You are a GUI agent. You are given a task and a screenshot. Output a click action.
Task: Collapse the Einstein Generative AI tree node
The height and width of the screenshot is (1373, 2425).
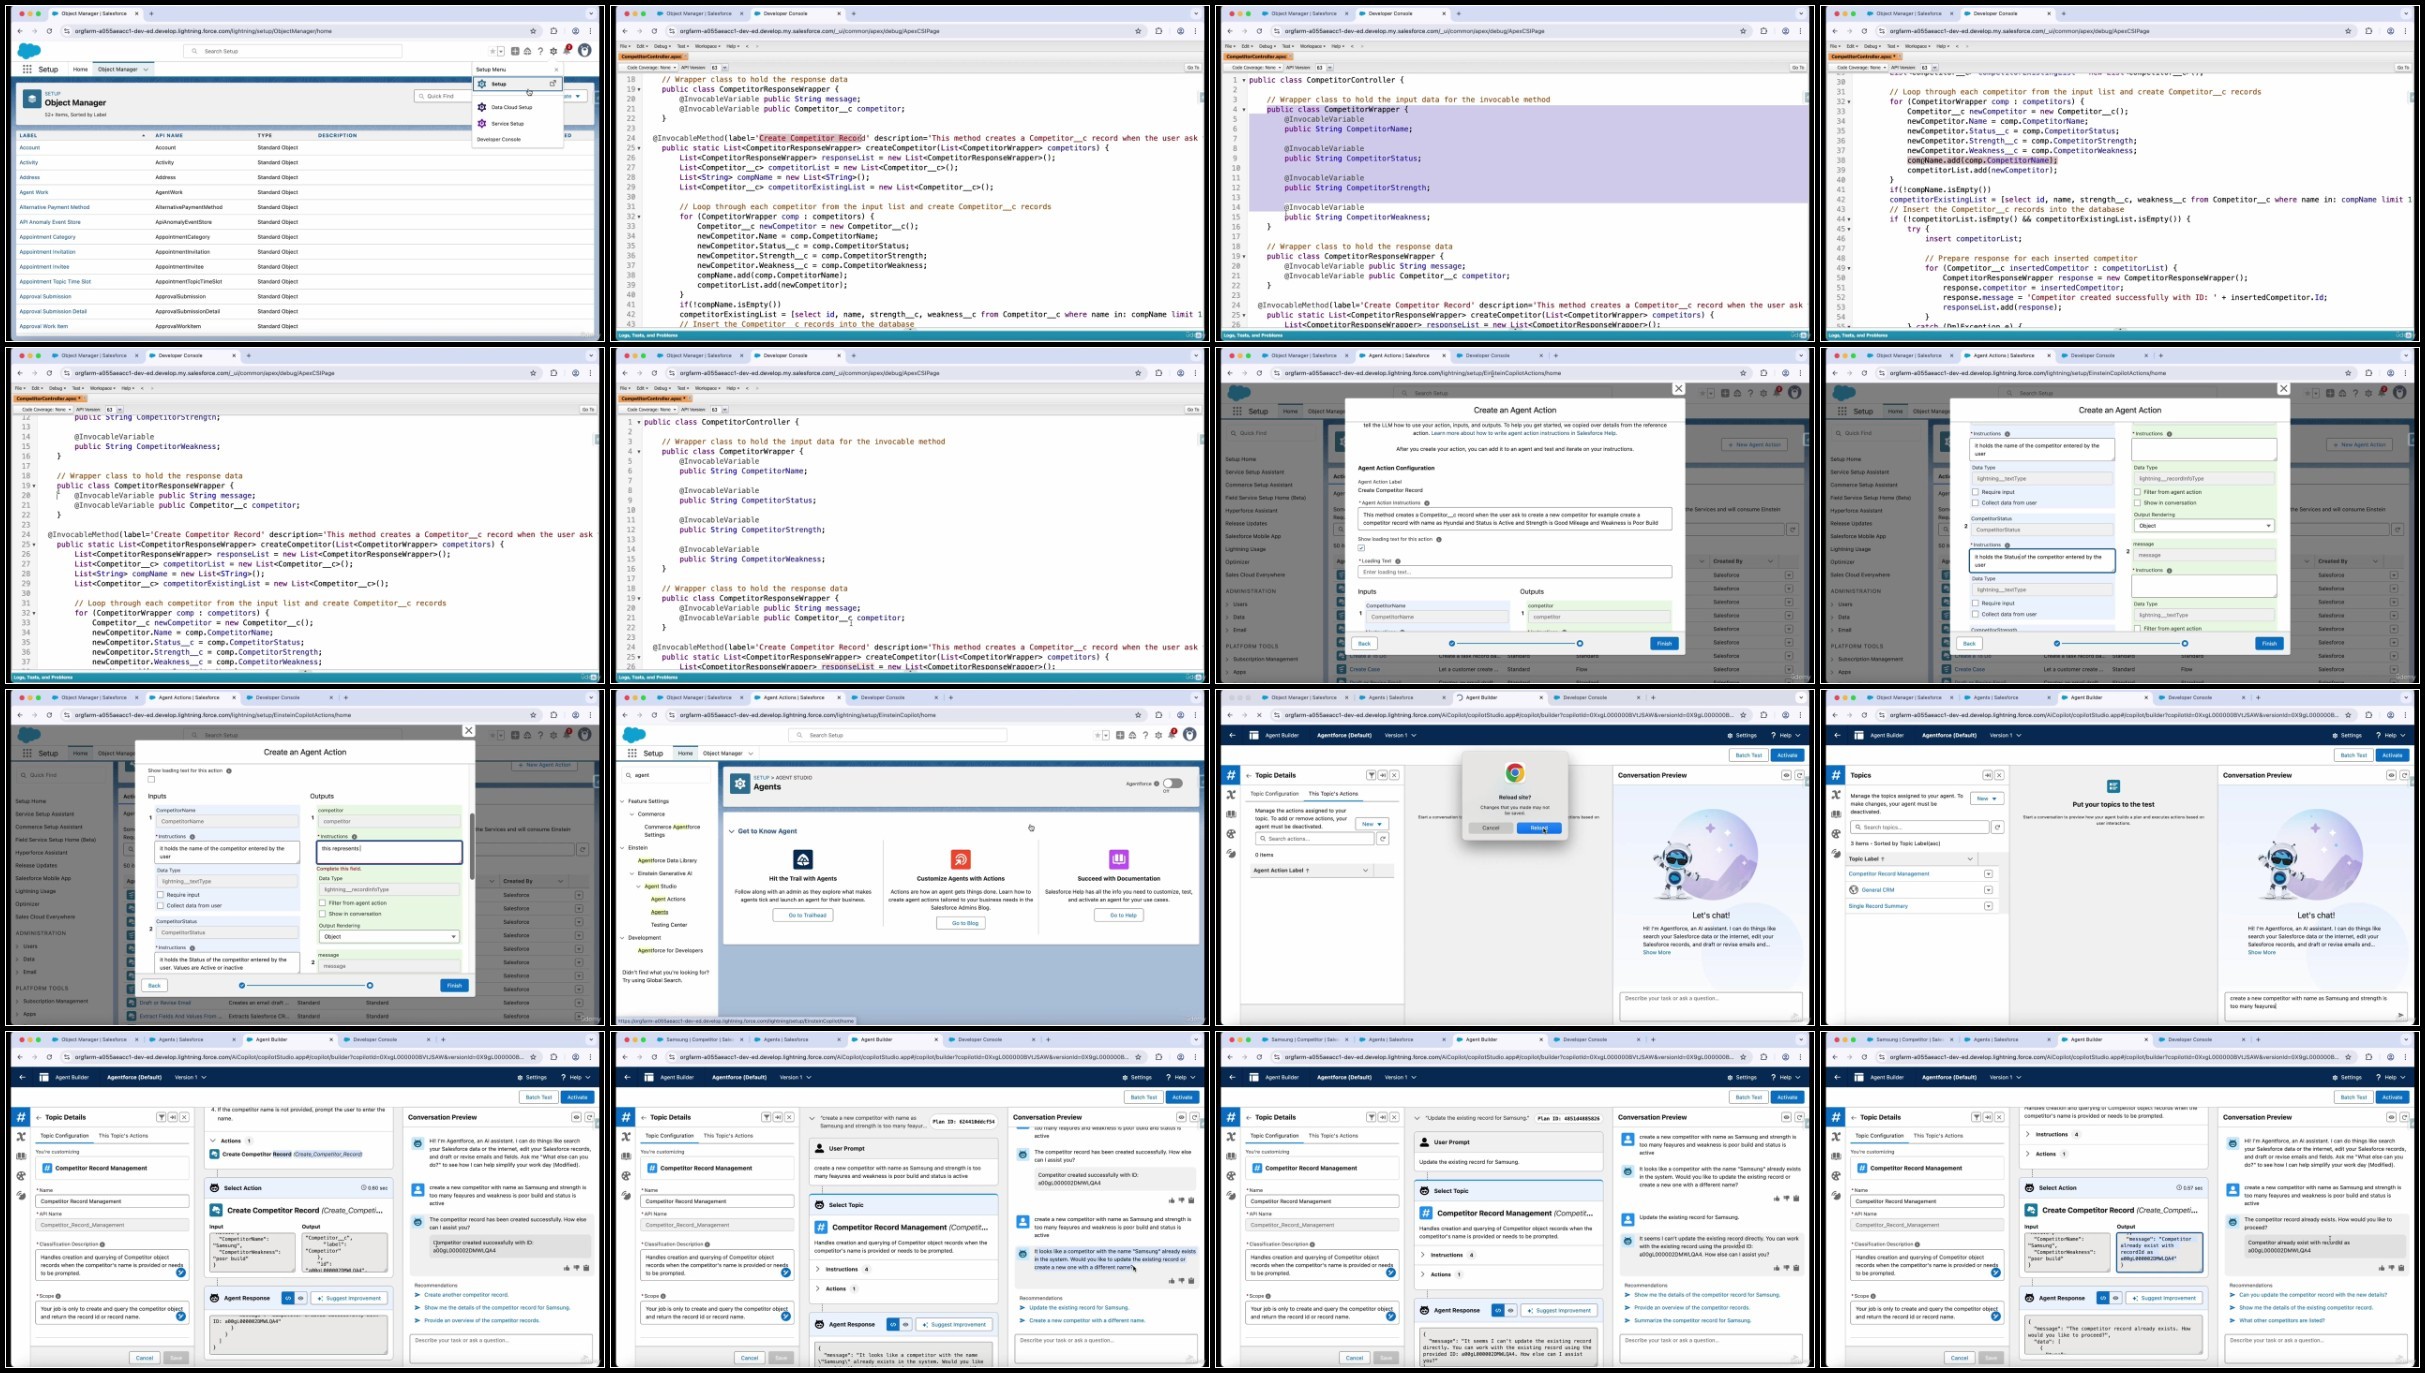tap(633, 873)
